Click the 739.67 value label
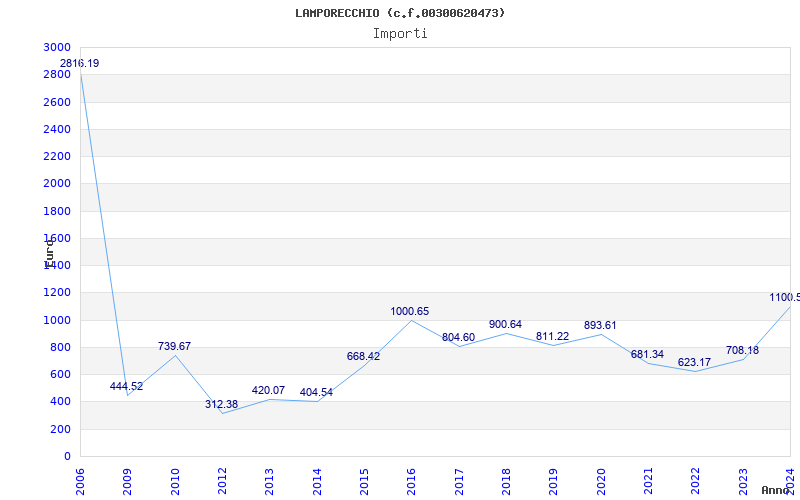 coord(174,346)
